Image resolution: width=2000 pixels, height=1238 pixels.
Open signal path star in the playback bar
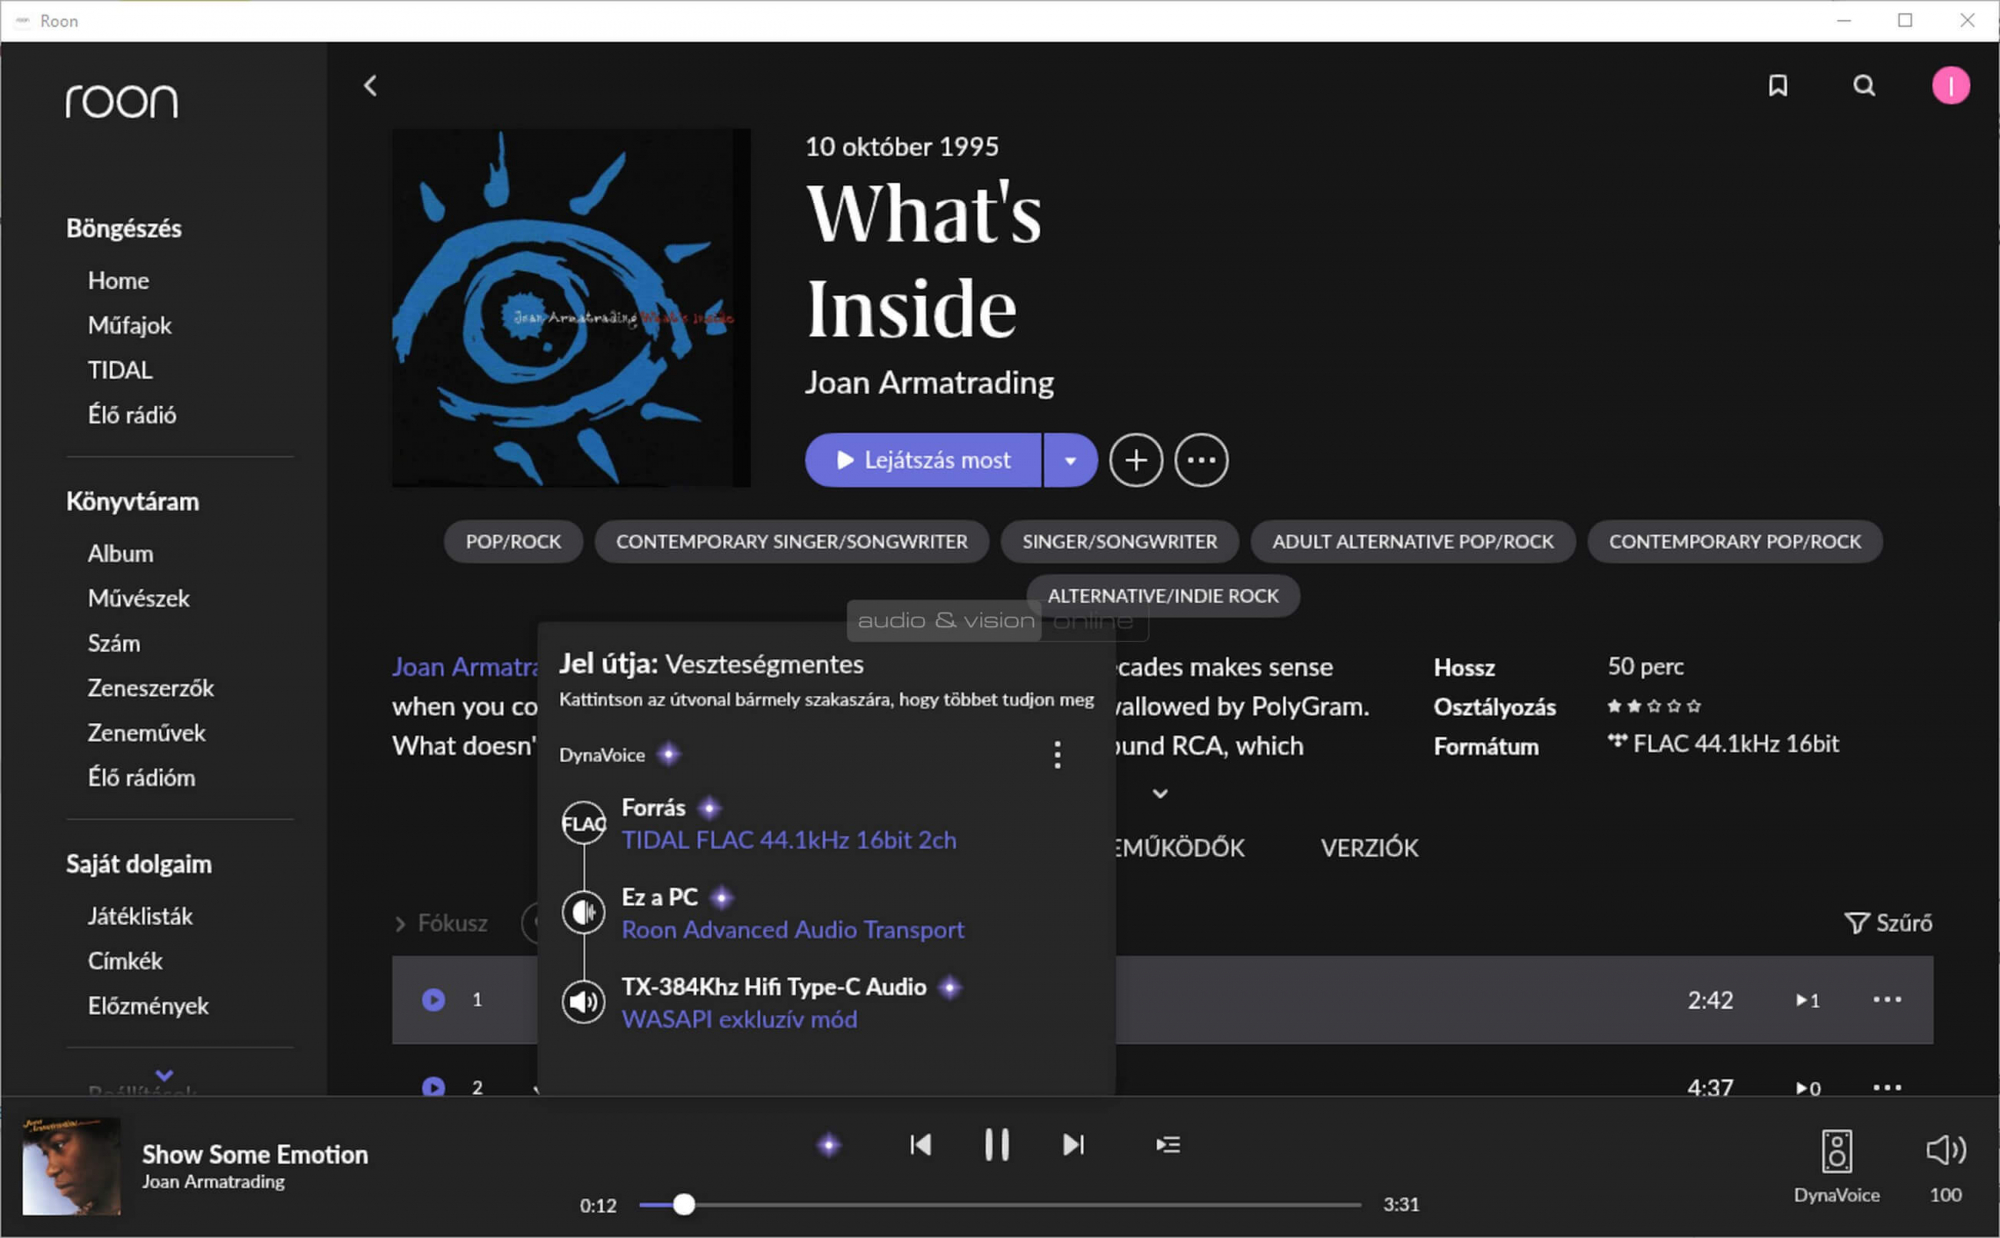click(x=829, y=1145)
